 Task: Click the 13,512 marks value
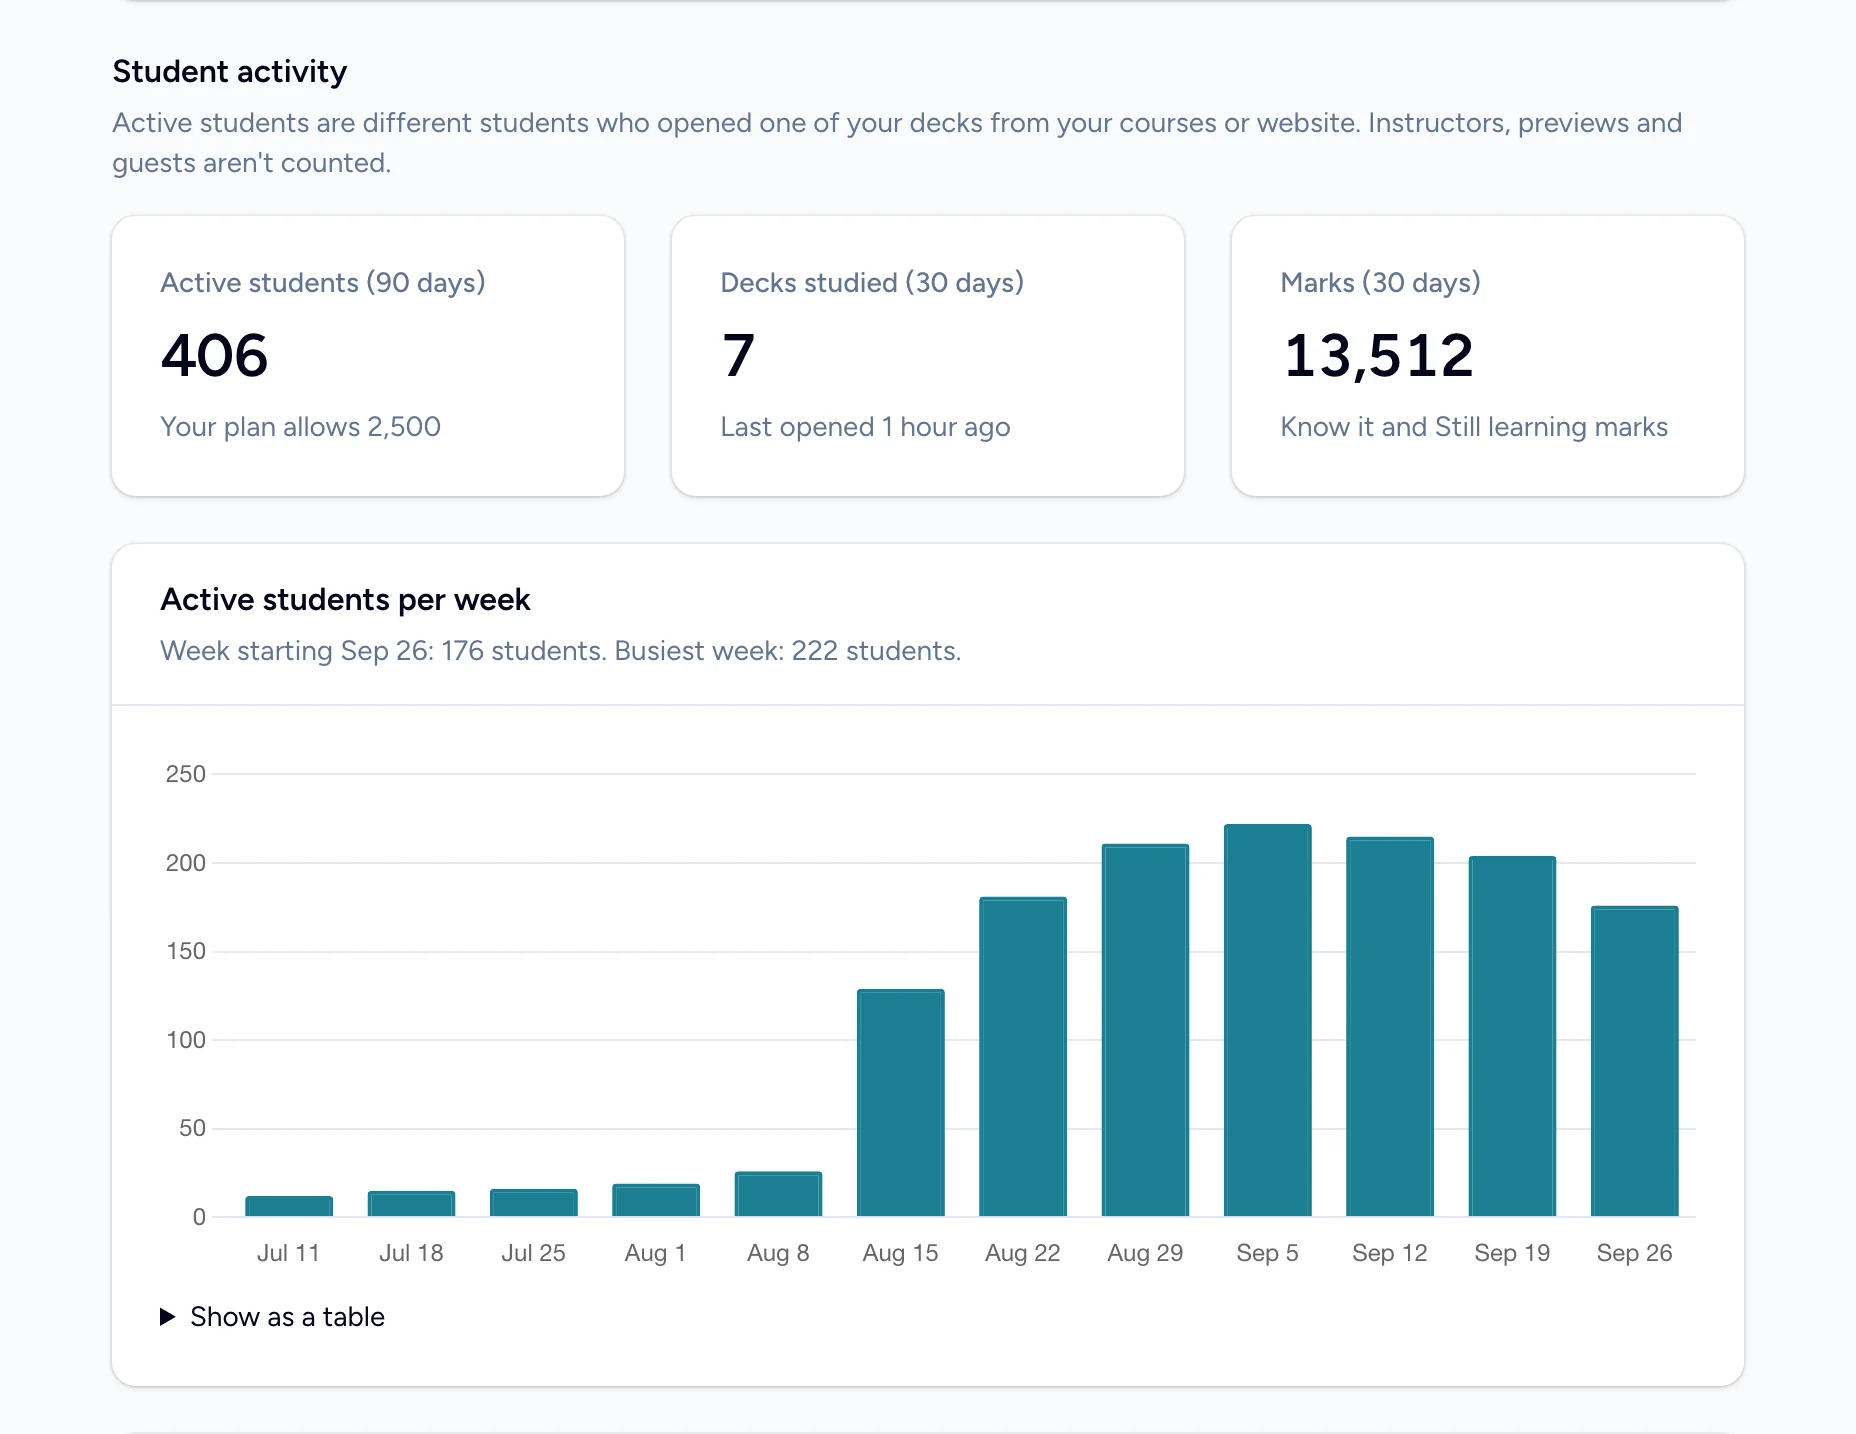pyautogui.click(x=1379, y=356)
